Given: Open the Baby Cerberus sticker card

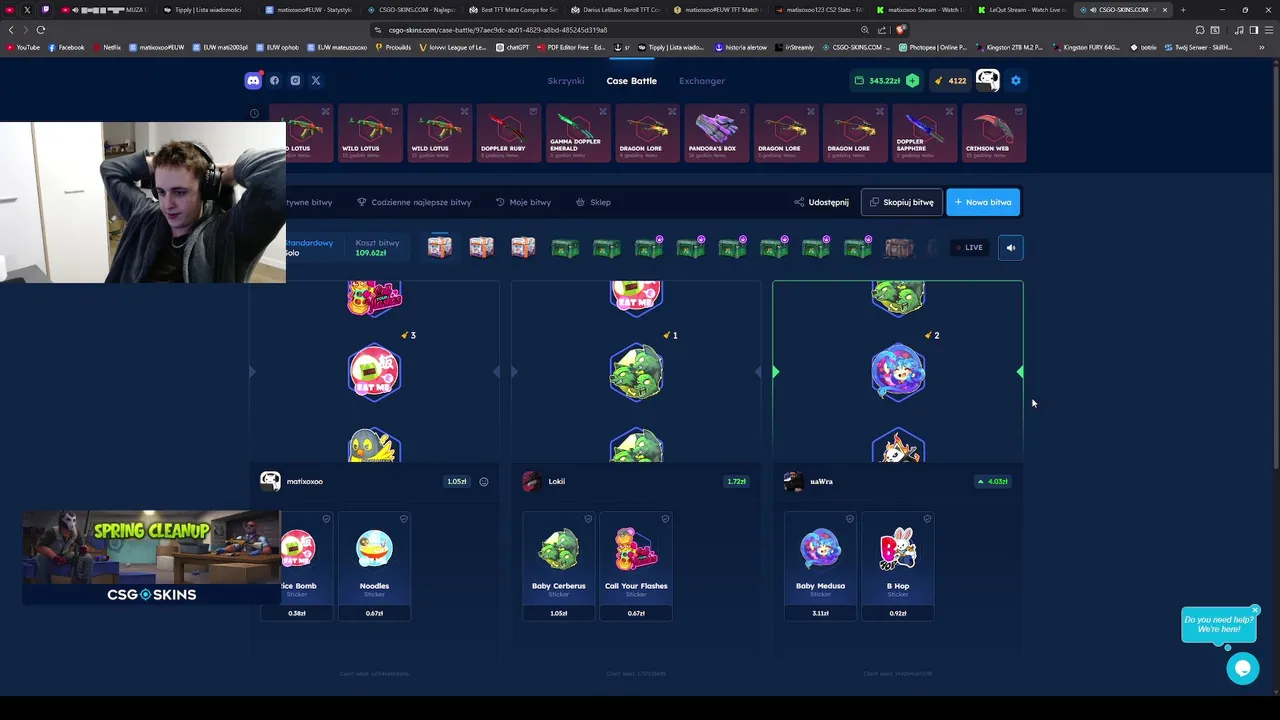Looking at the screenshot, I should (x=559, y=566).
